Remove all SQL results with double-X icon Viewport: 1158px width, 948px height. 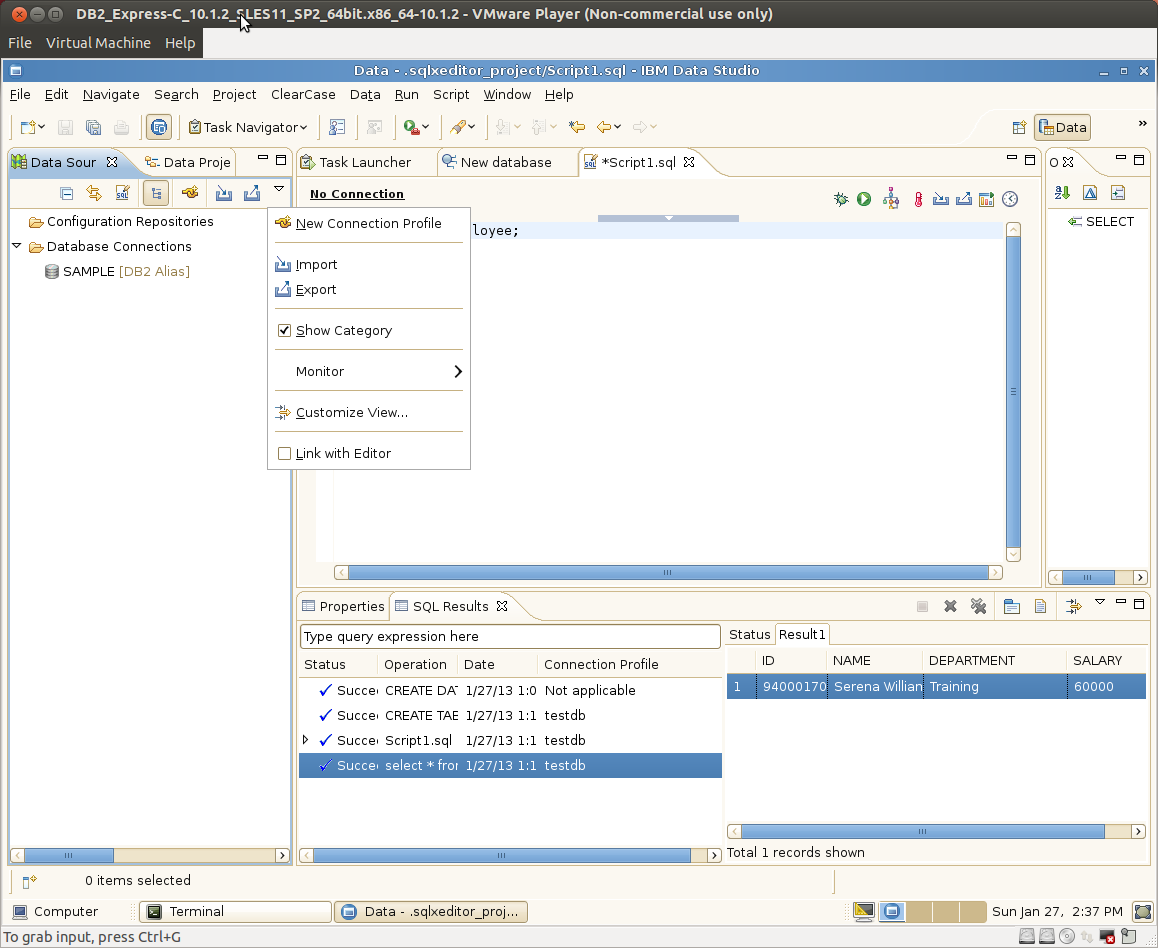(978, 605)
